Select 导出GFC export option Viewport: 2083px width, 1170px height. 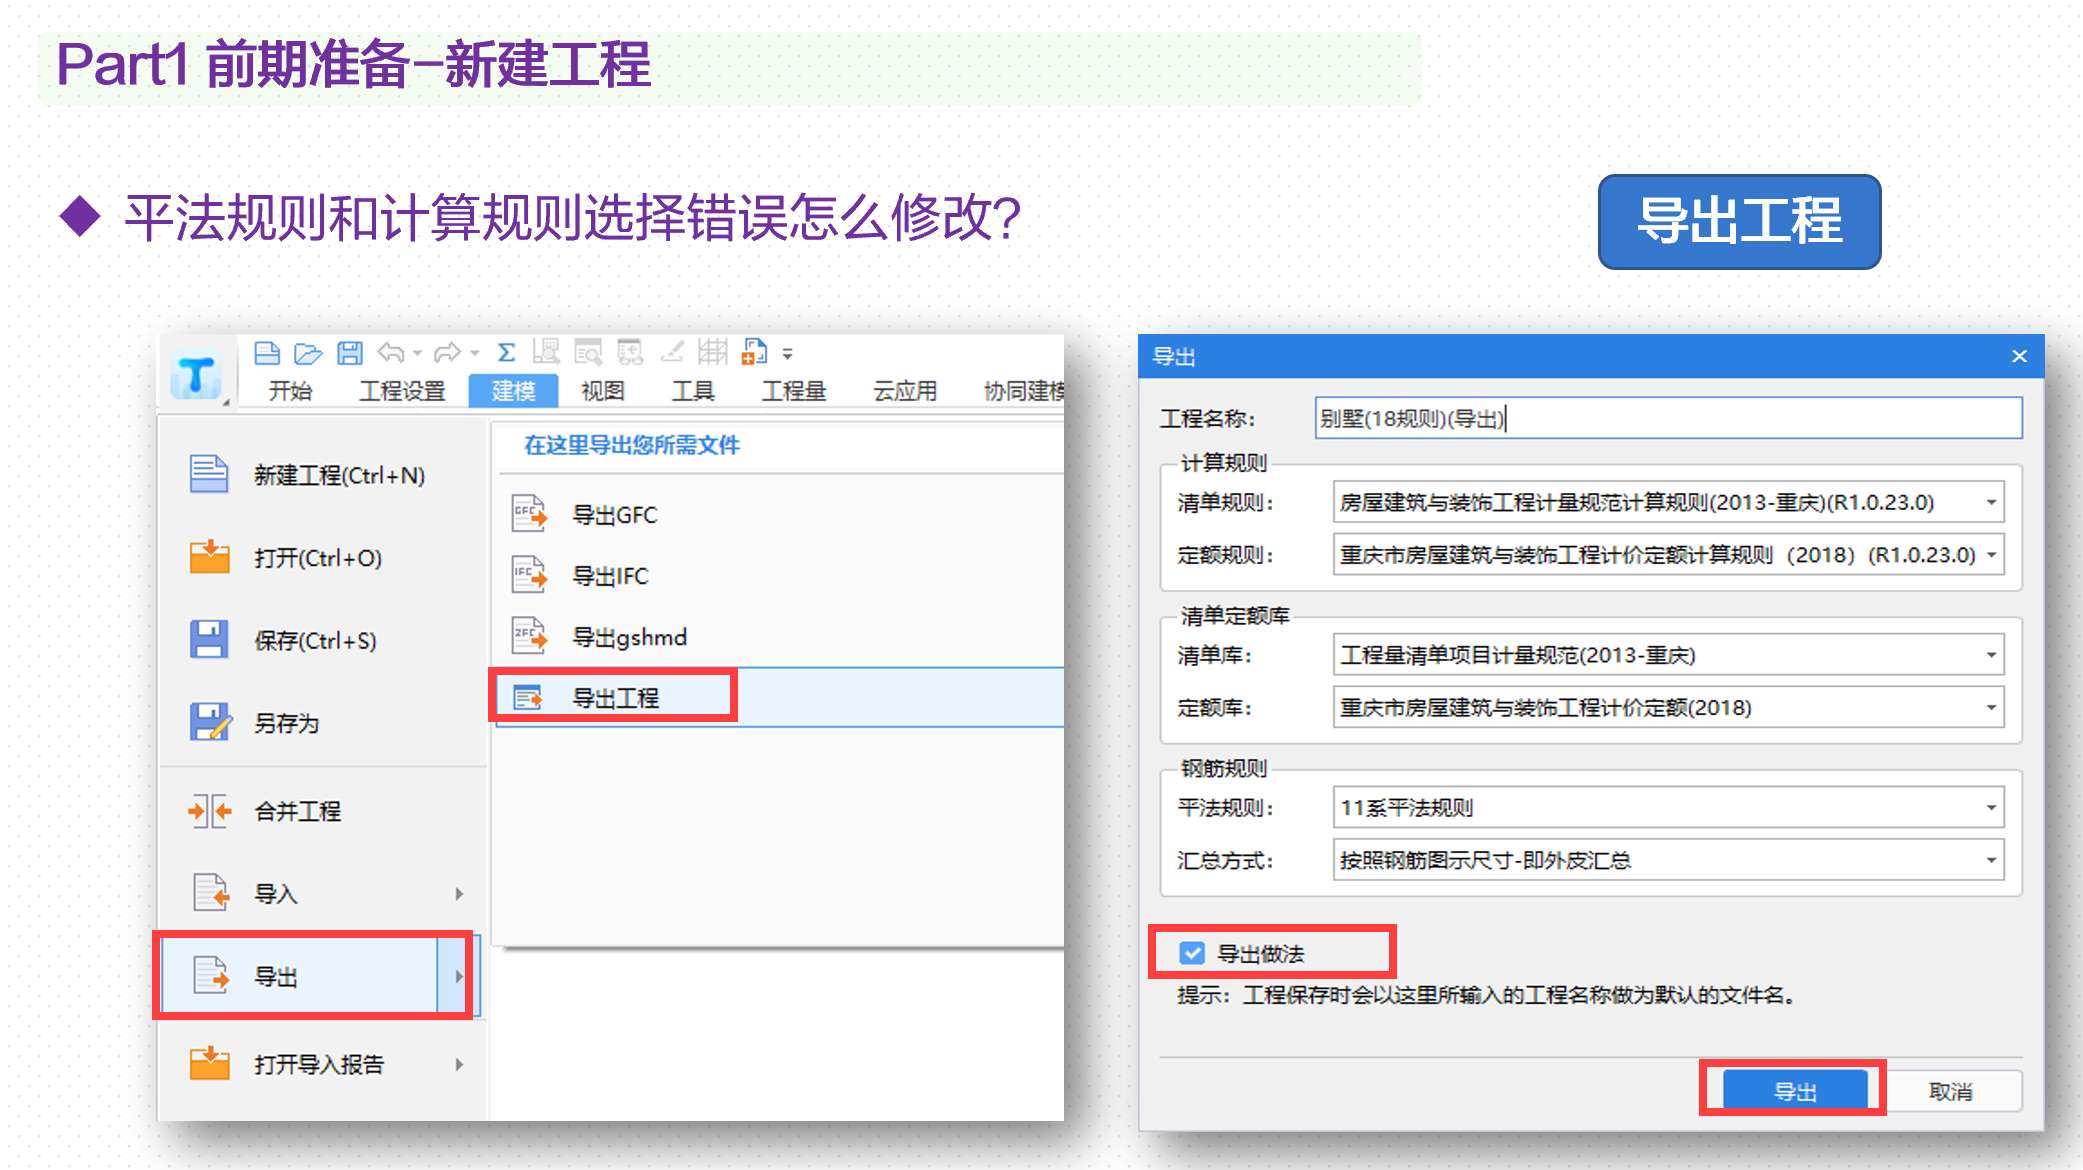click(613, 515)
